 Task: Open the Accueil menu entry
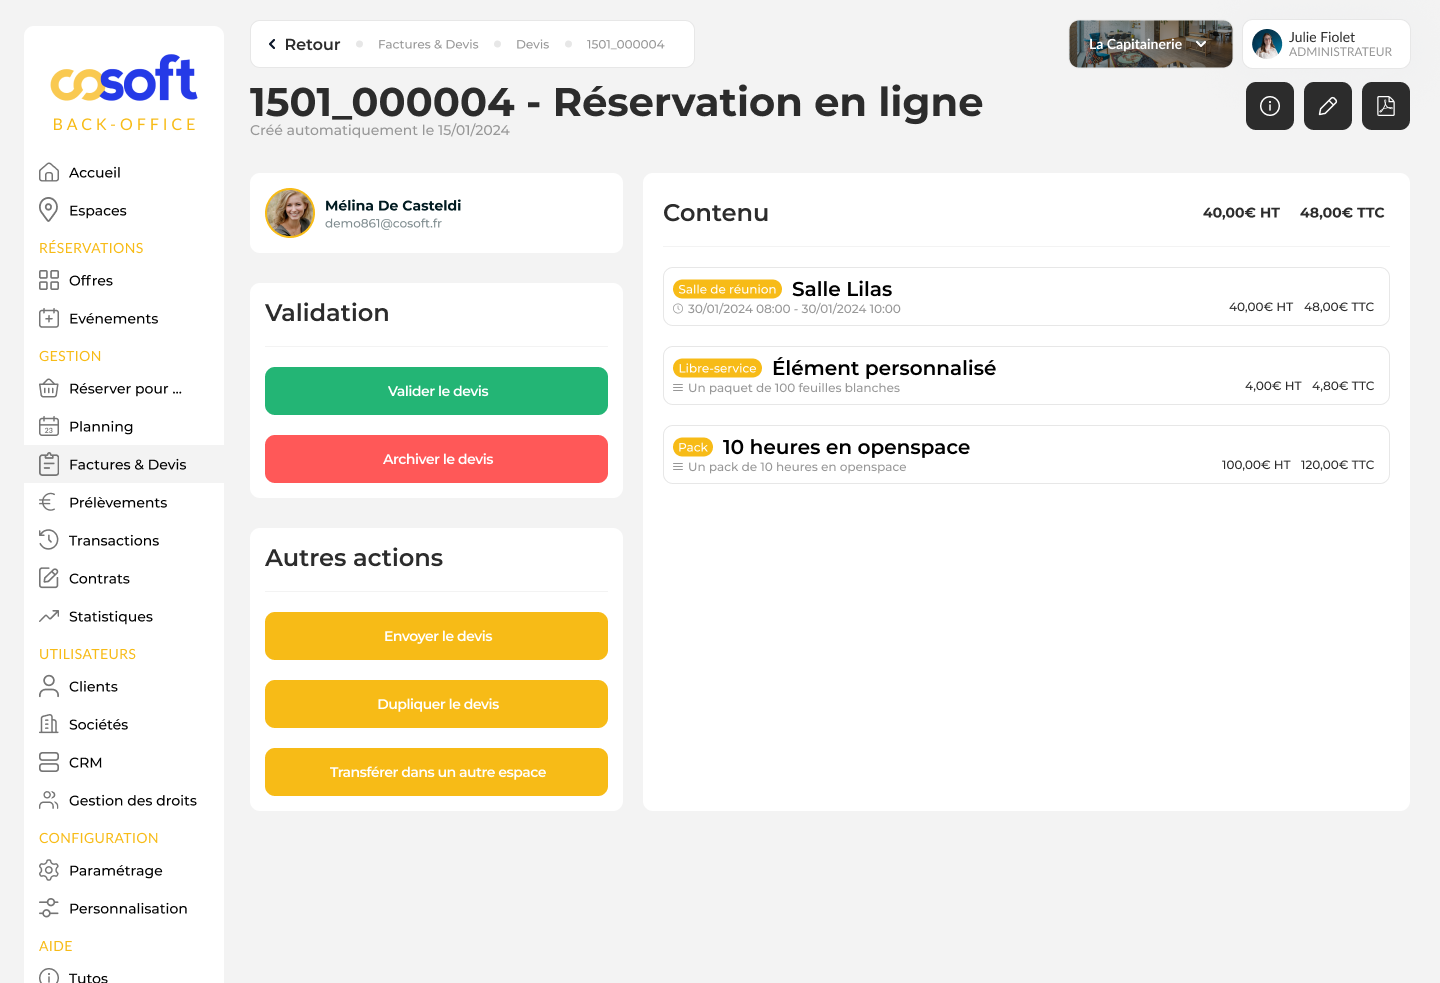(x=124, y=172)
